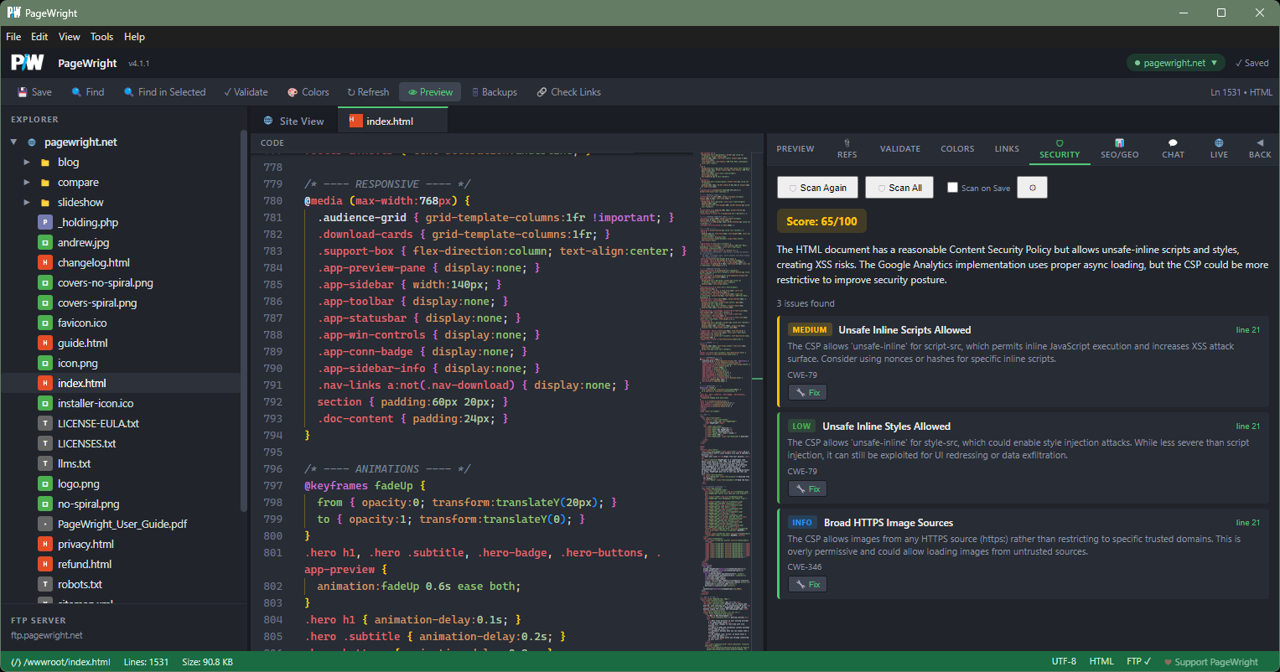Open the SEO/GEO analysis panel
The width and height of the screenshot is (1280, 672).
point(1119,149)
